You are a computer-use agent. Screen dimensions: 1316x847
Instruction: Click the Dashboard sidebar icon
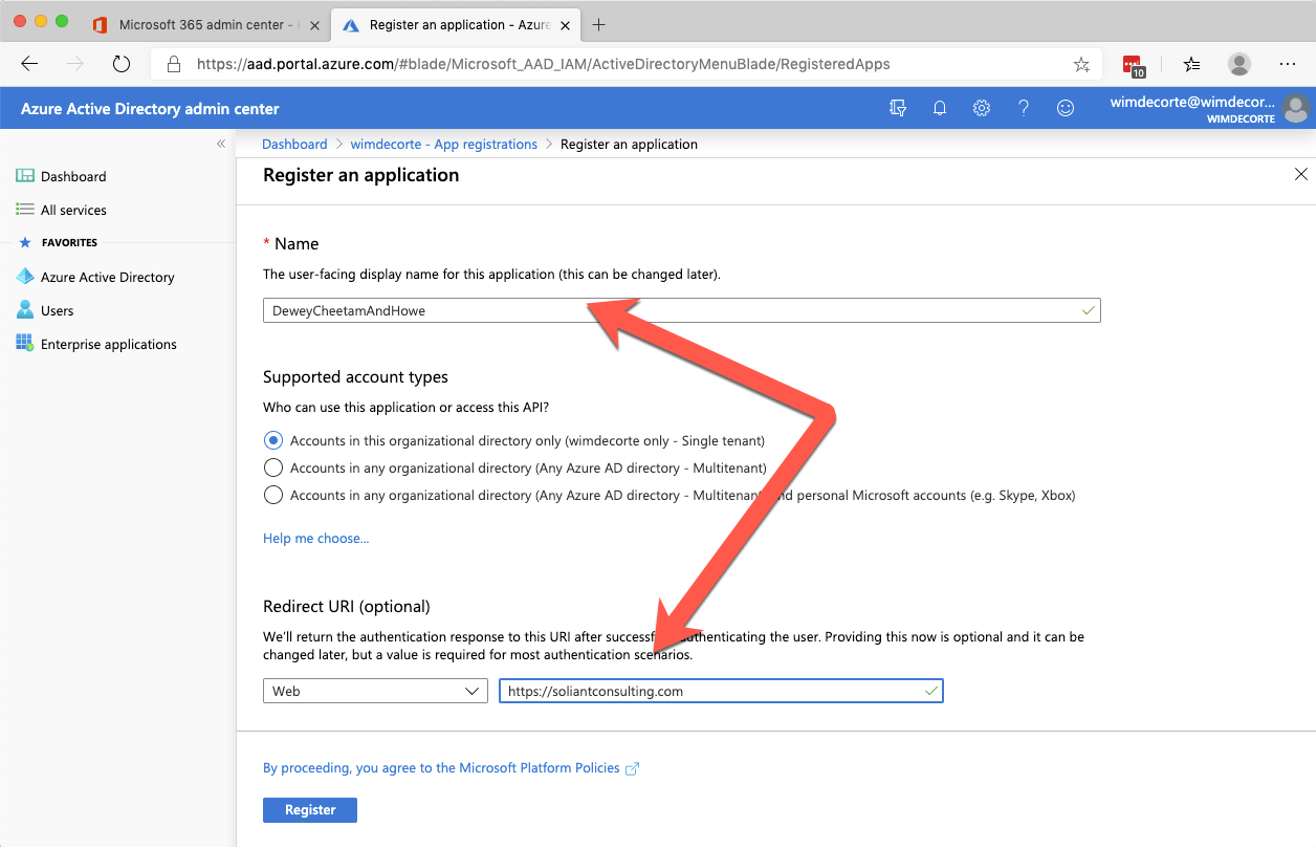[25, 176]
